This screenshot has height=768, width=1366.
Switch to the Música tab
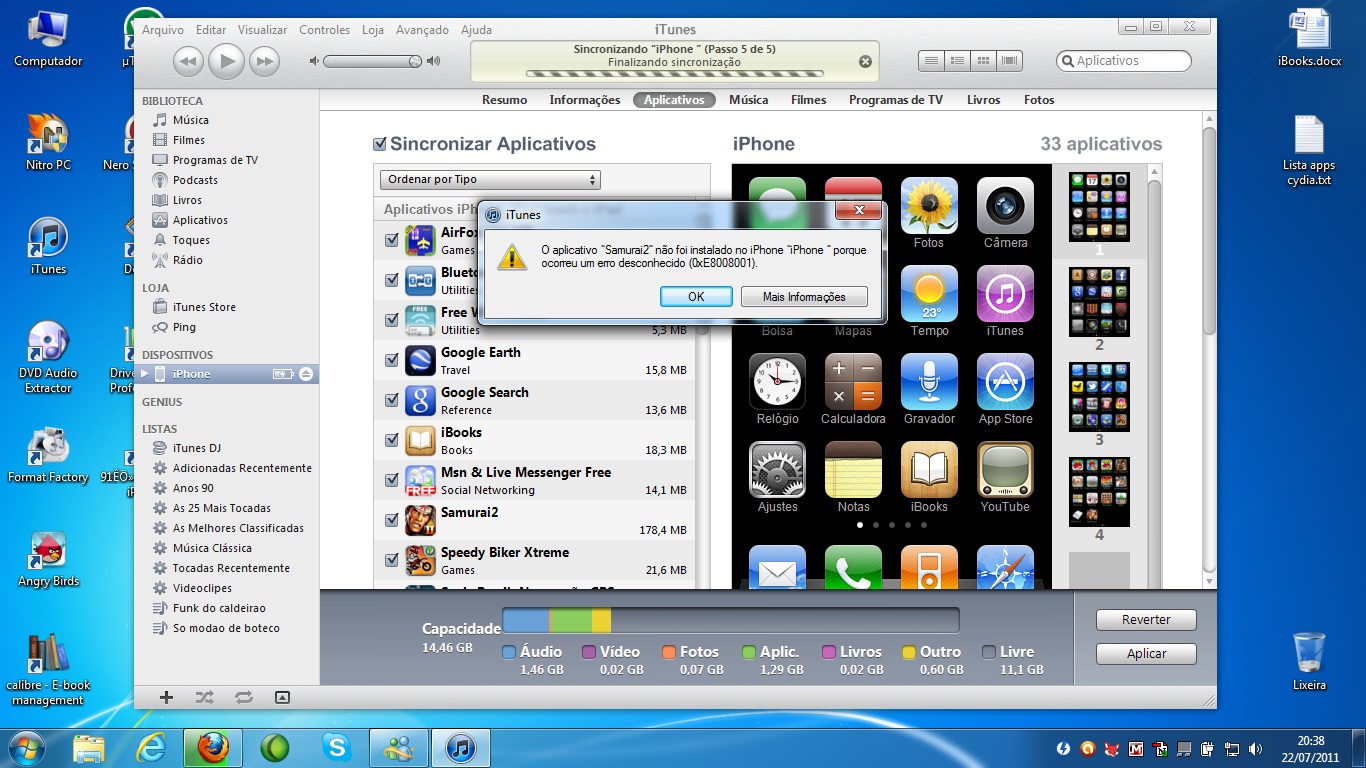[748, 100]
